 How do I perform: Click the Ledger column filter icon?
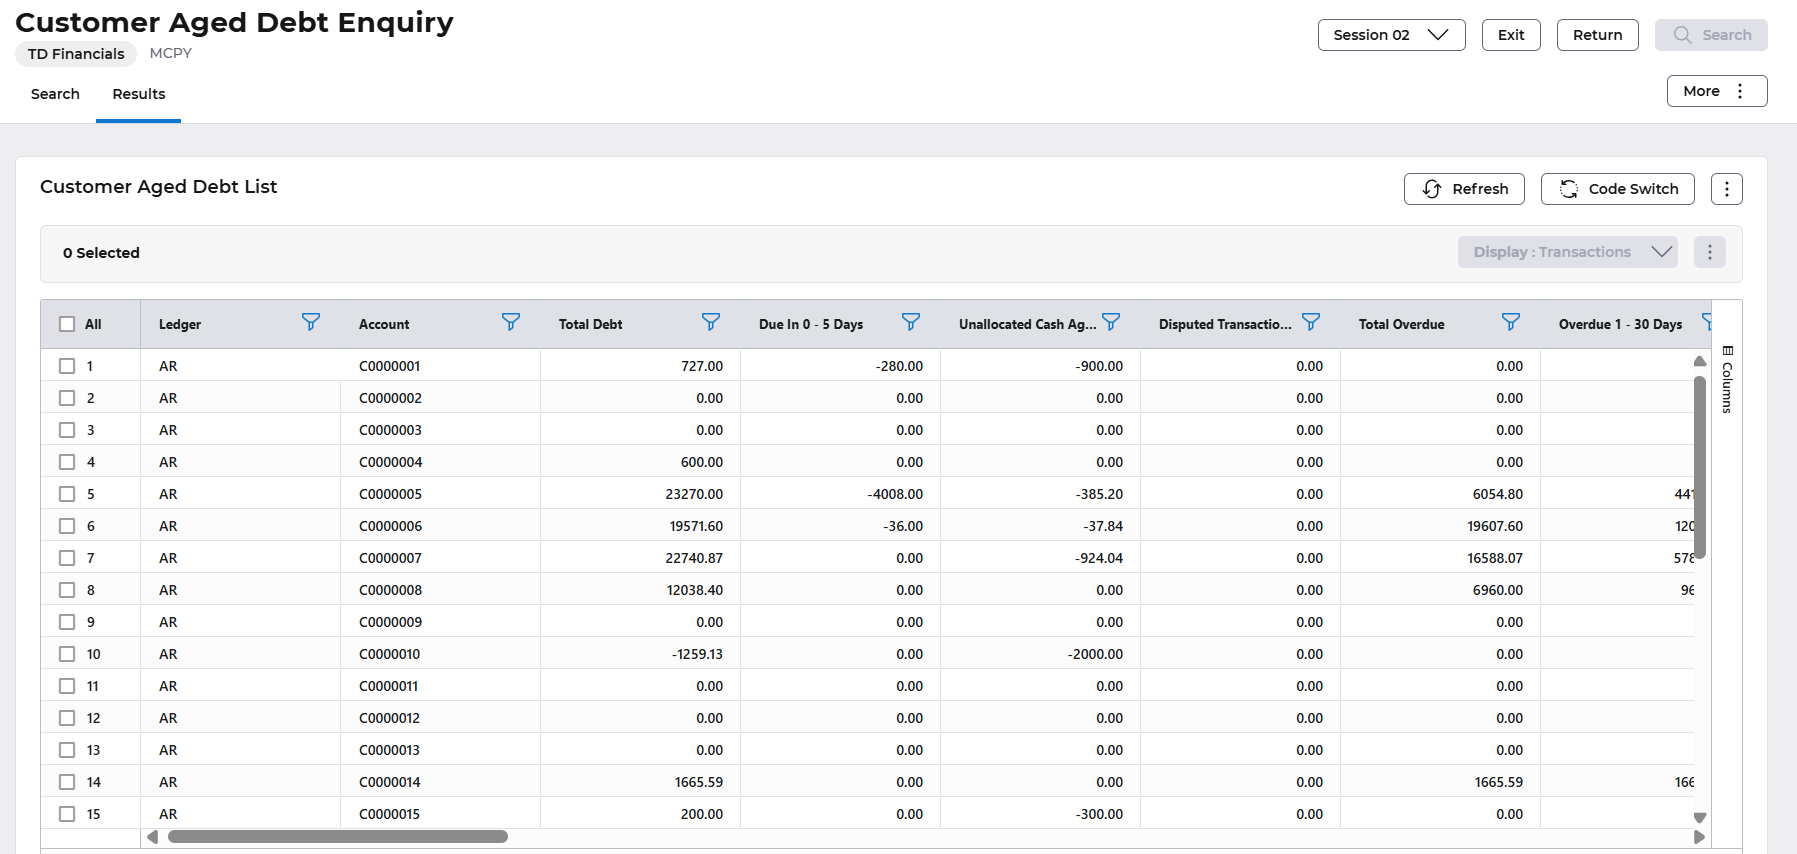click(311, 322)
